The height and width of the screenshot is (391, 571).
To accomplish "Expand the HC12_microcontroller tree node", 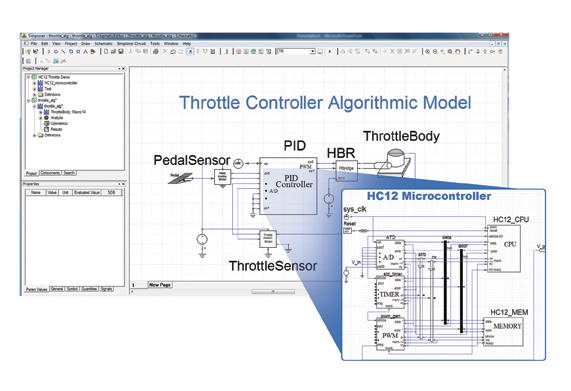I will (35, 83).
